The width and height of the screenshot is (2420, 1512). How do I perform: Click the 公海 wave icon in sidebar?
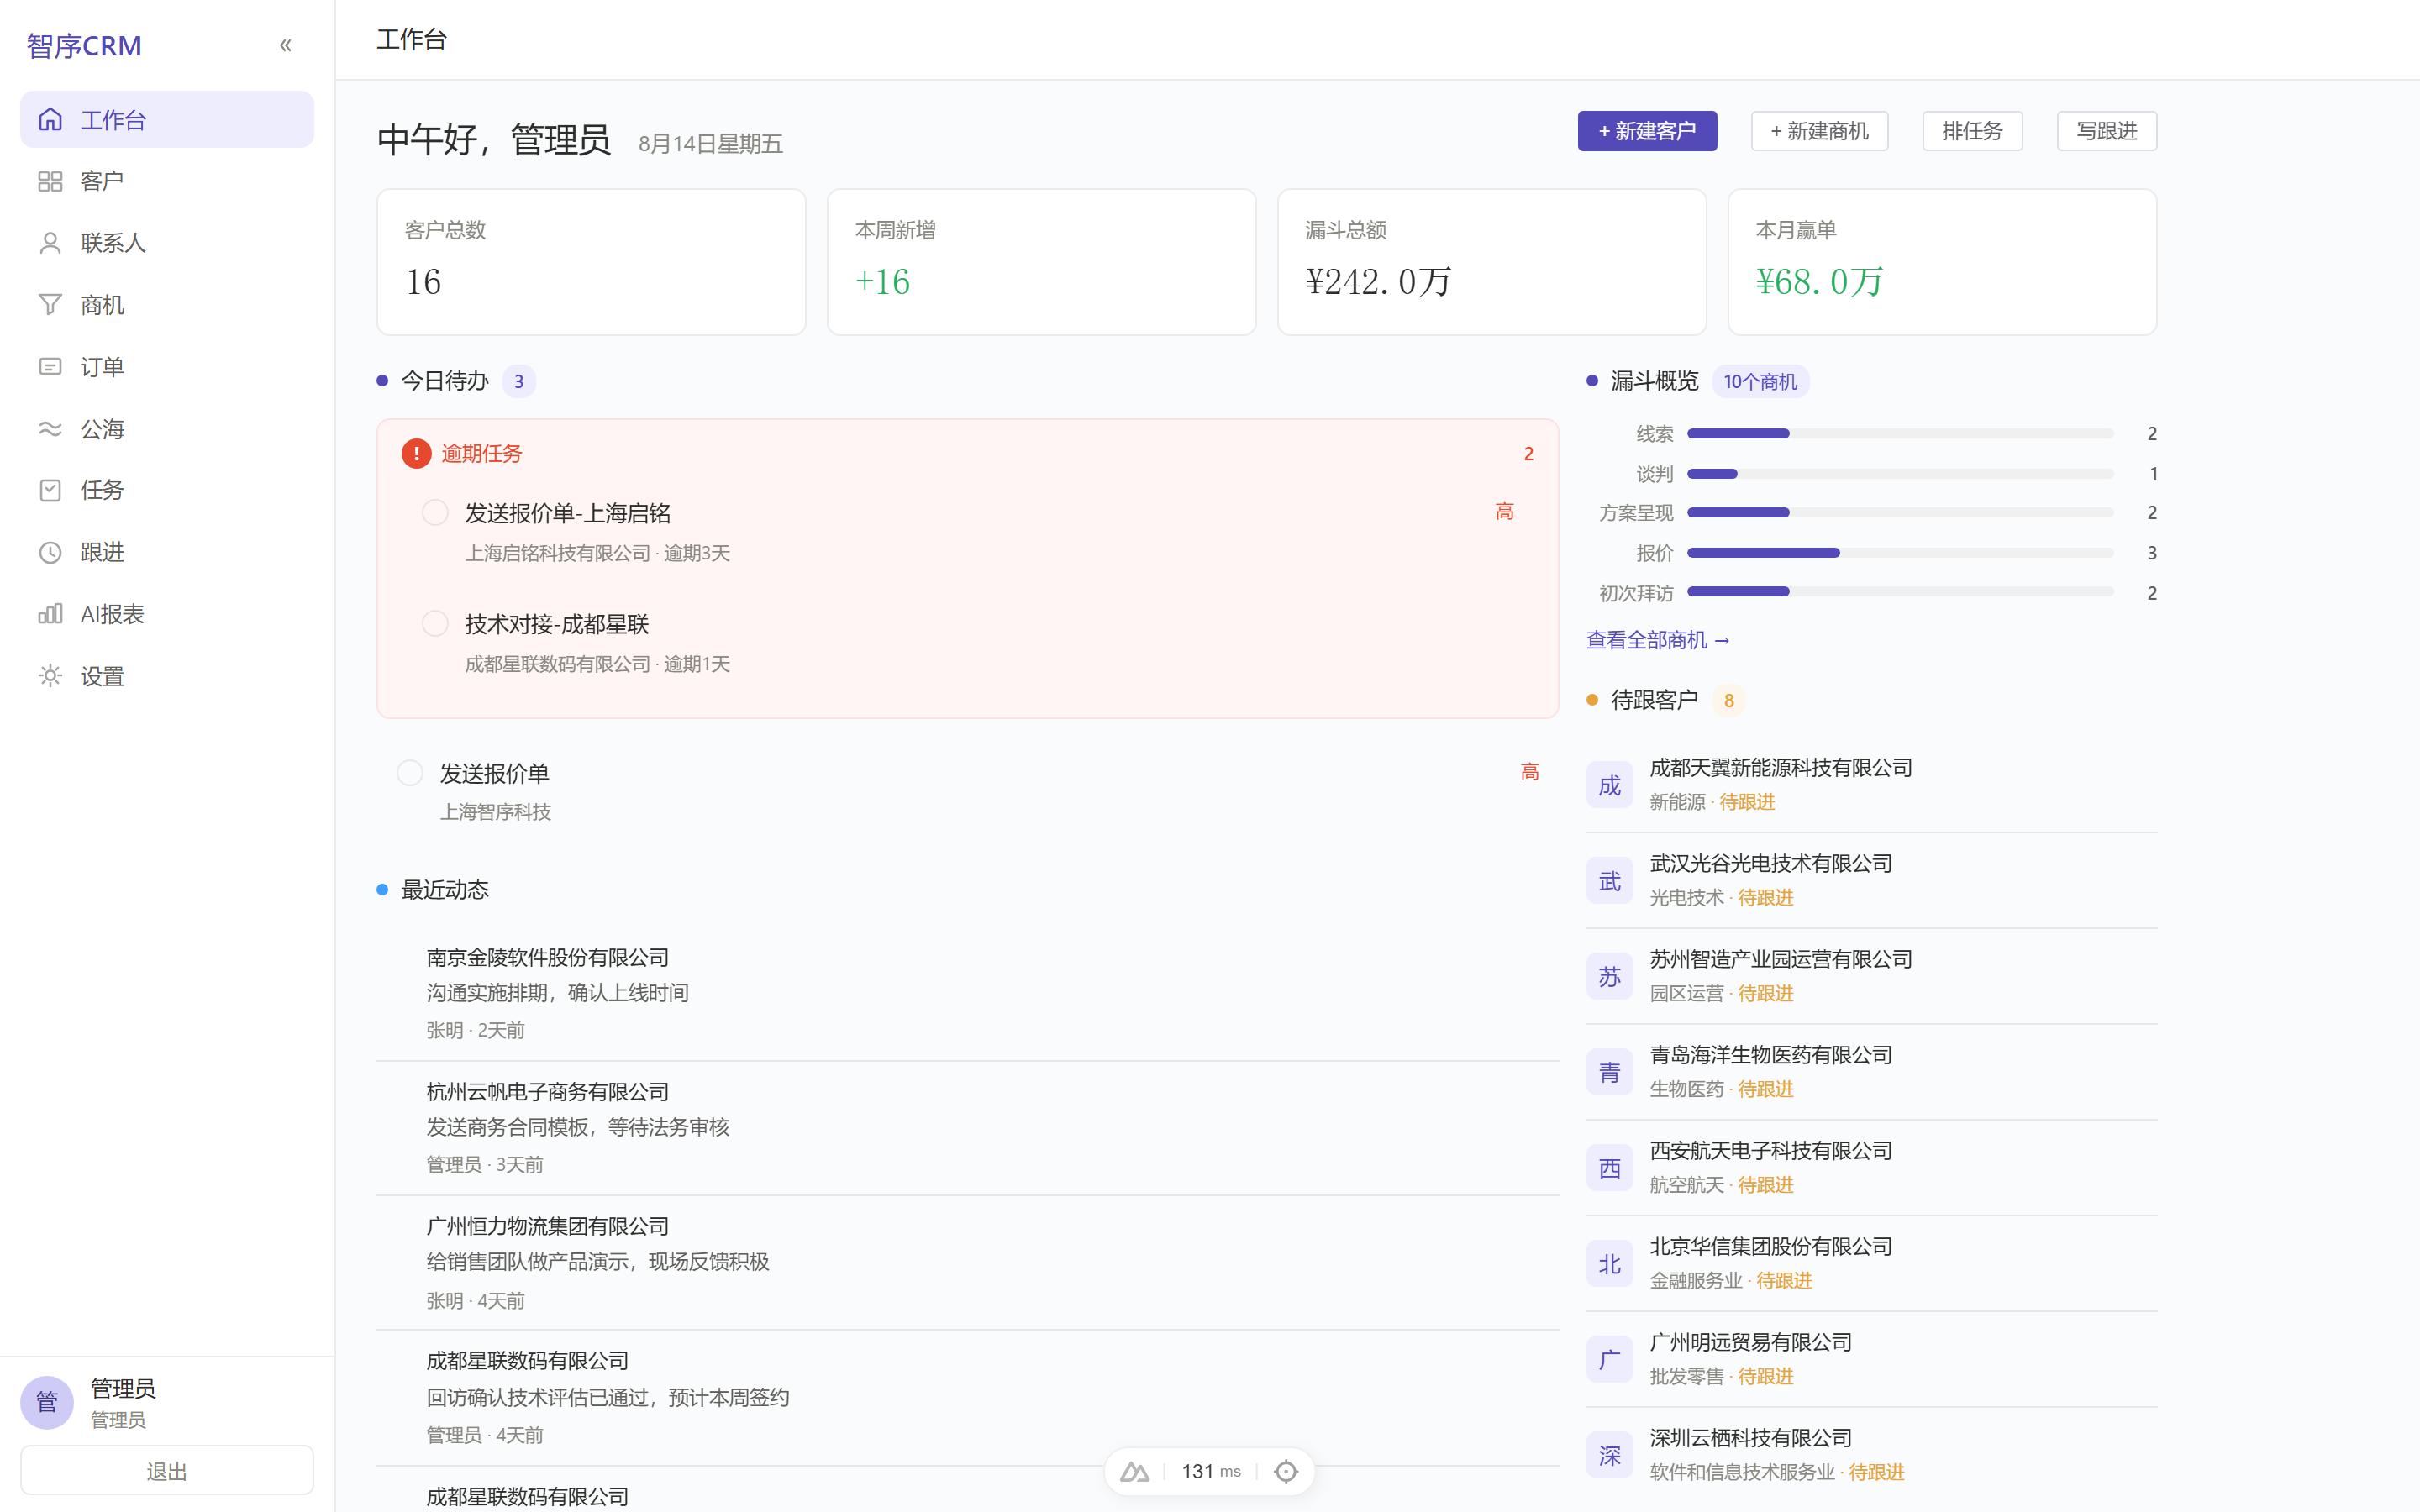50,429
